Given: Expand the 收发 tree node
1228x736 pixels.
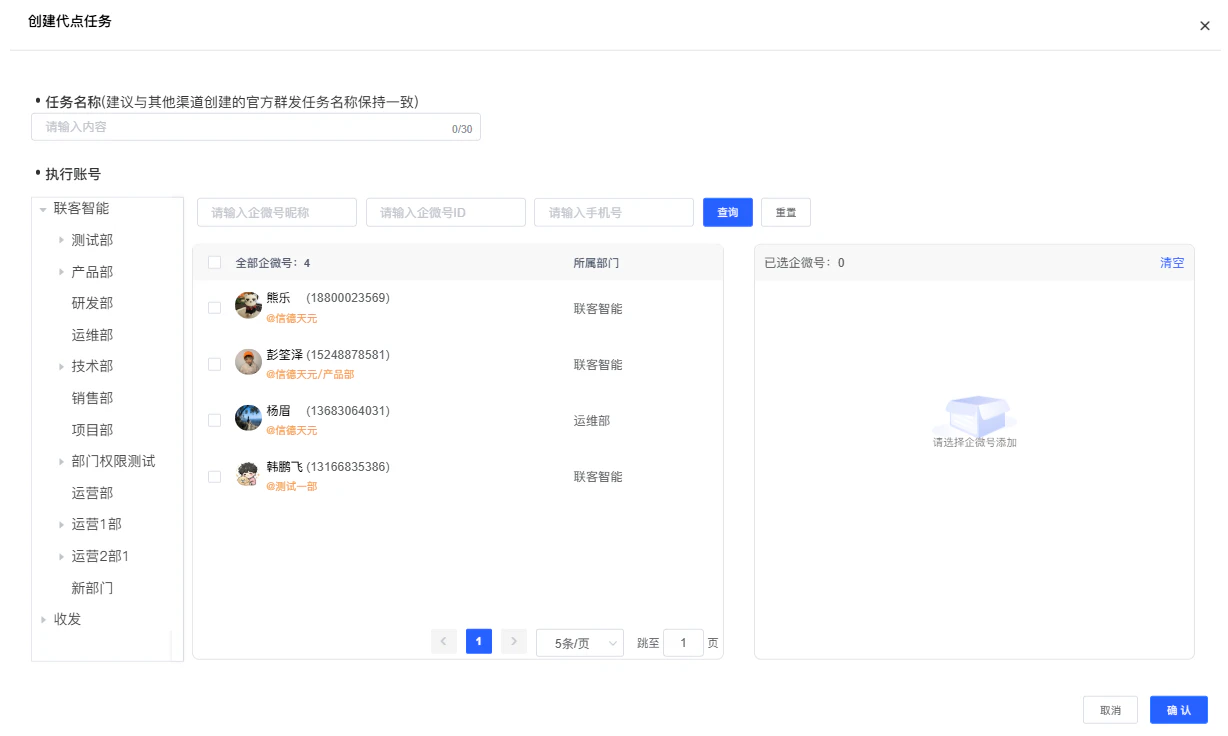Looking at the screenshot, I should tap(43, 620).
